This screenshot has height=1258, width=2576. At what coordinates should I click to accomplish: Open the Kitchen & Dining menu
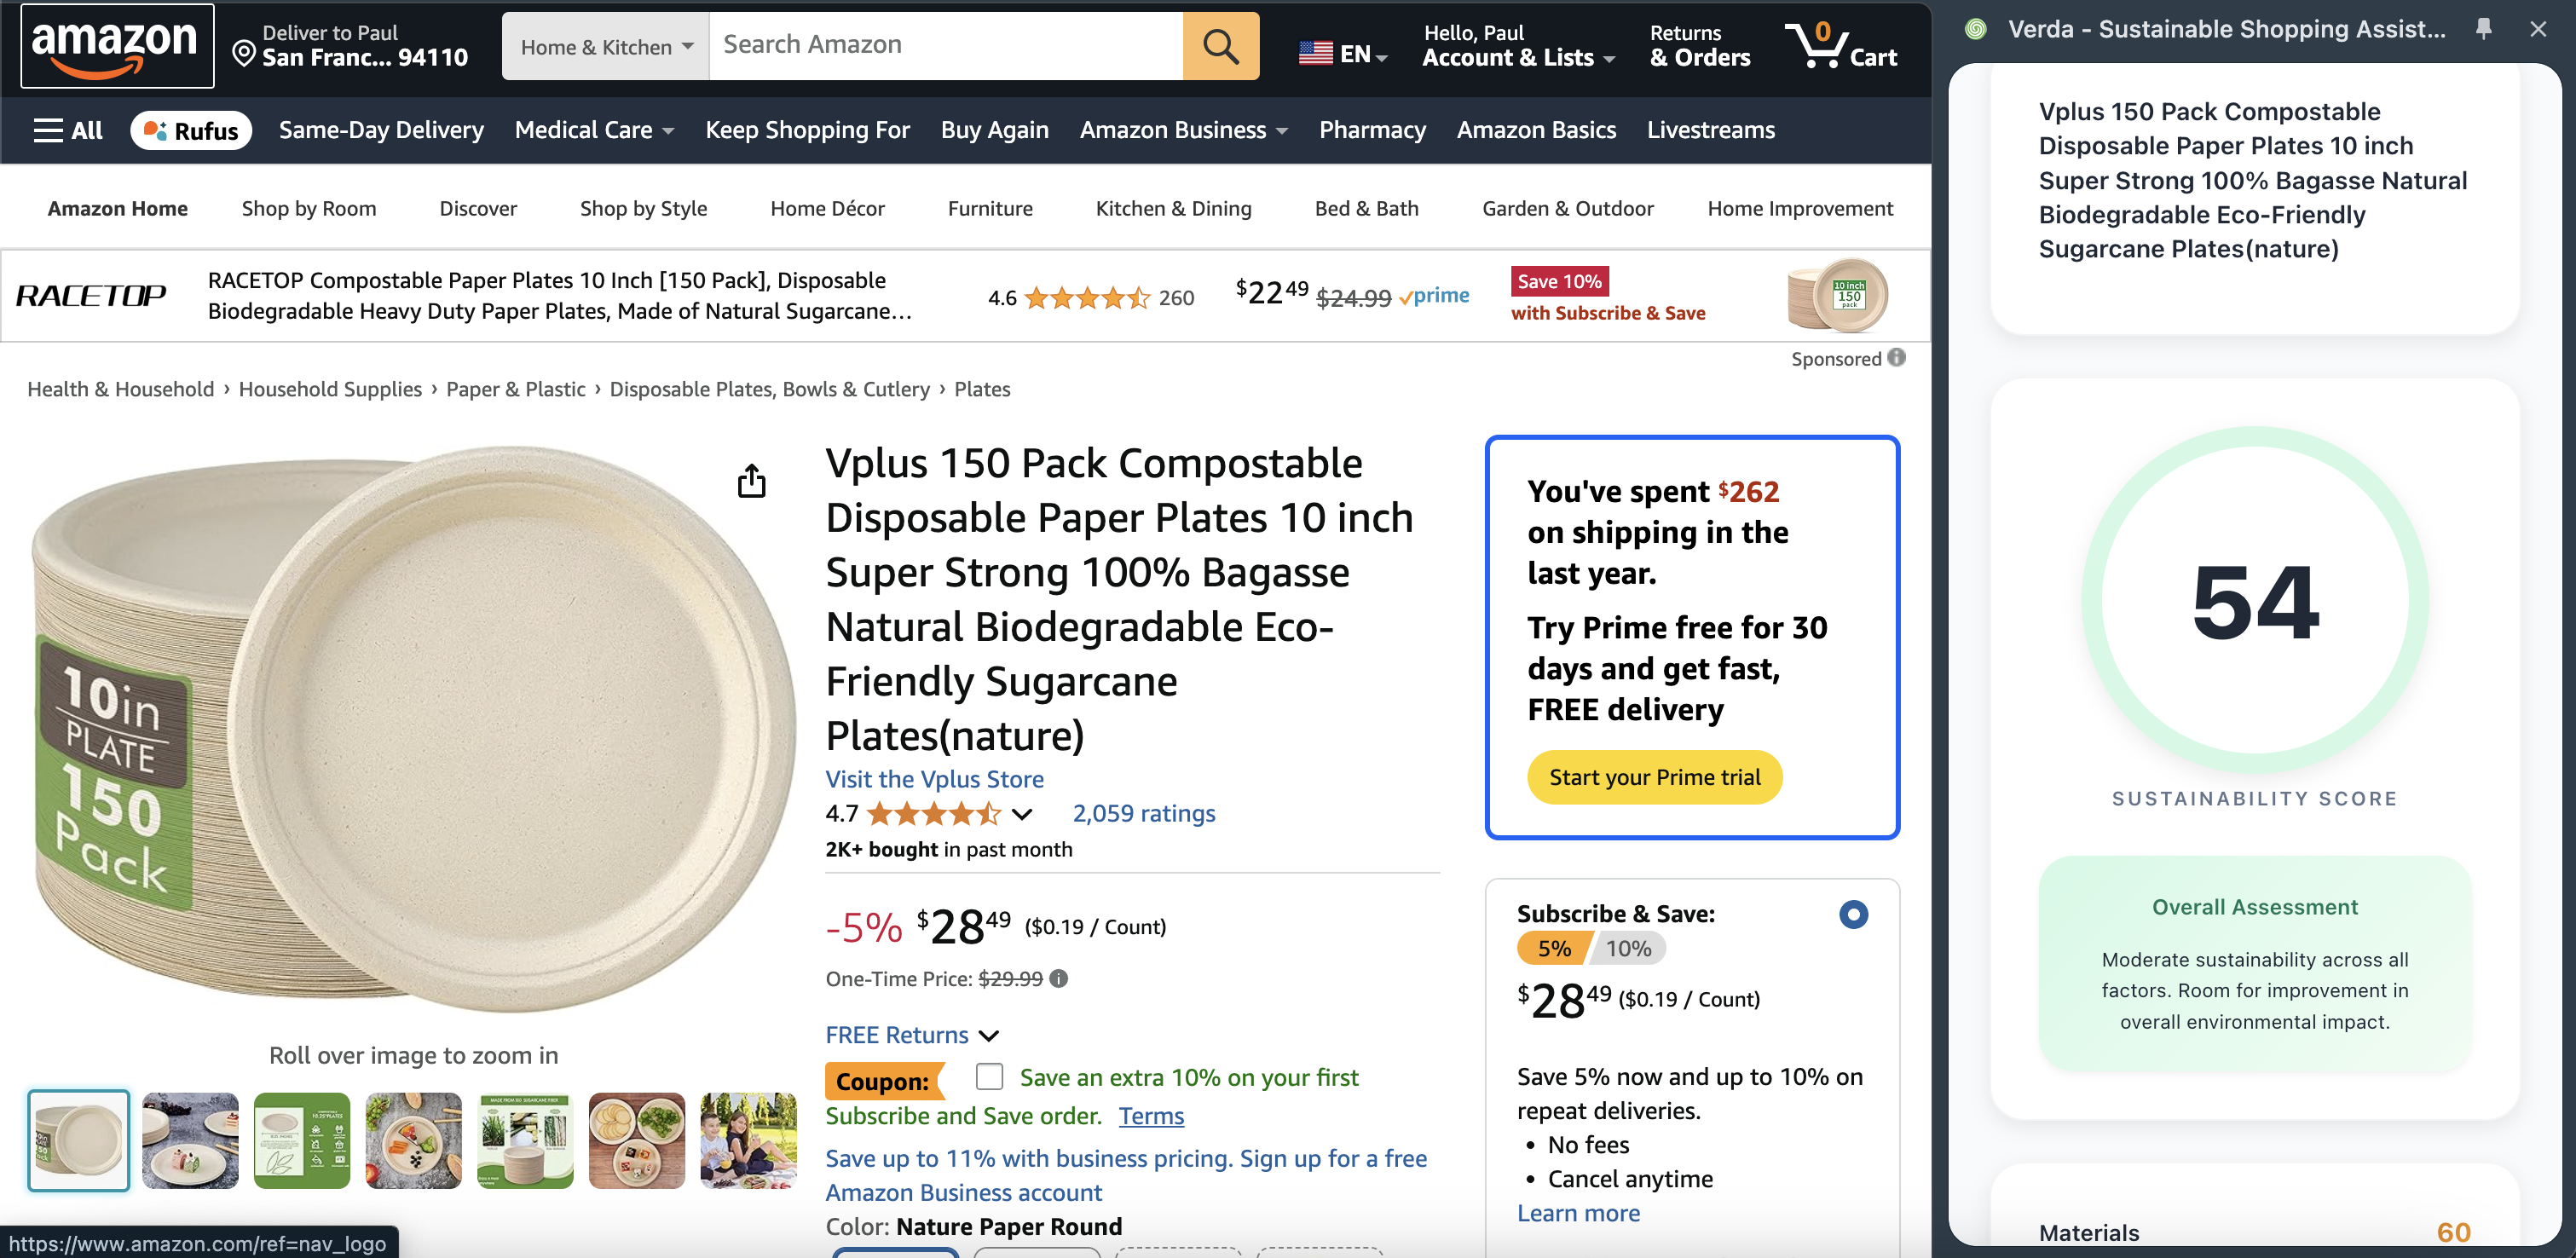1173,208
